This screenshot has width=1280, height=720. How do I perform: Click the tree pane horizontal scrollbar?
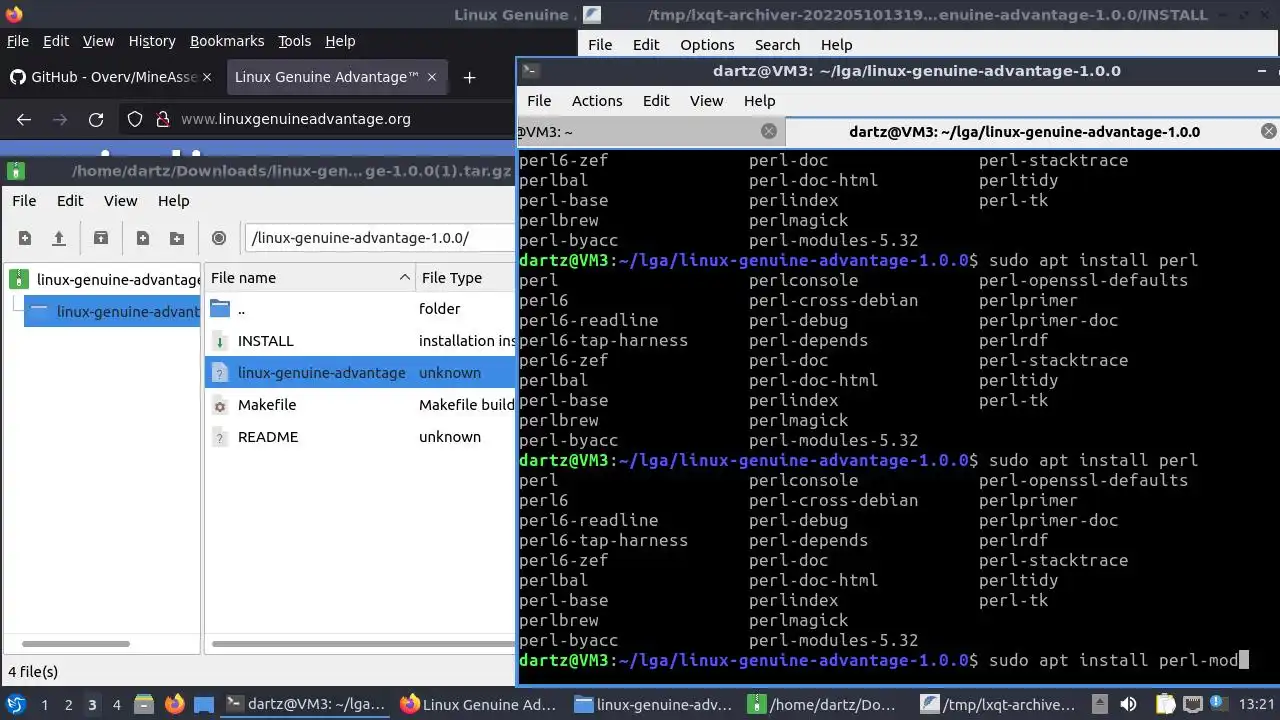(76, 644)
